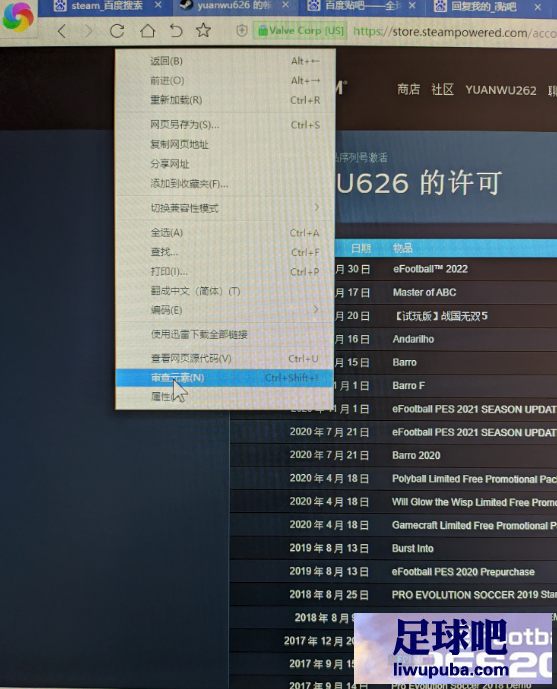
Task: Click the undo closed-tab arrow icon
Action: [x=176, y=30]
